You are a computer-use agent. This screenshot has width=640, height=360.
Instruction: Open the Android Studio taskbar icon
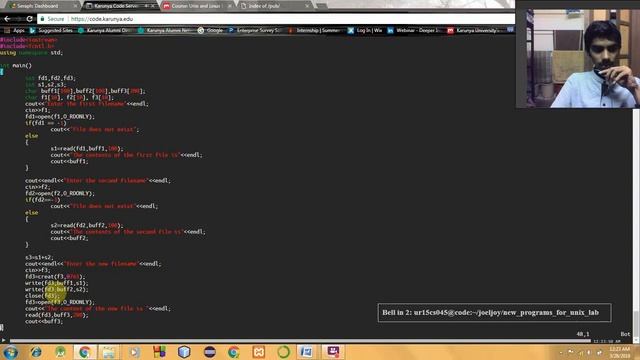coord(60,352)
